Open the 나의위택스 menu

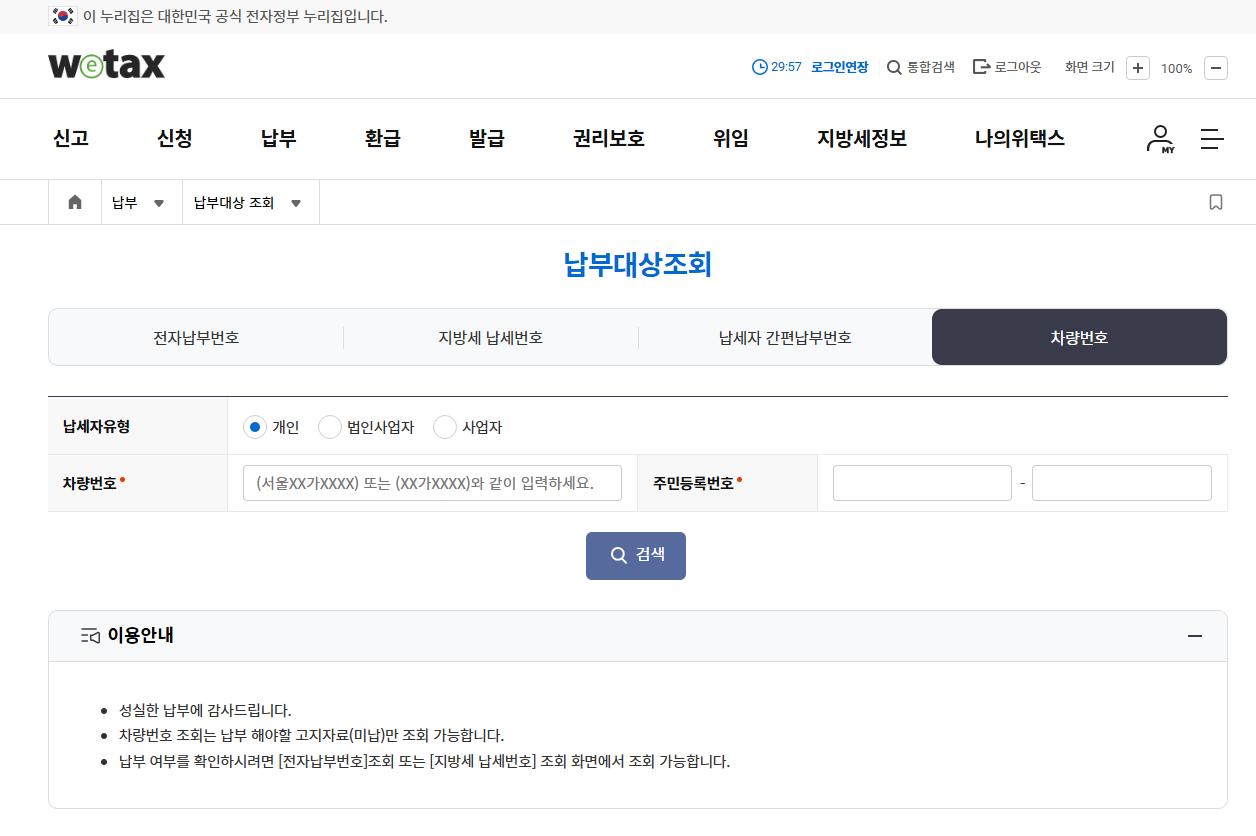coord(1020,139)
